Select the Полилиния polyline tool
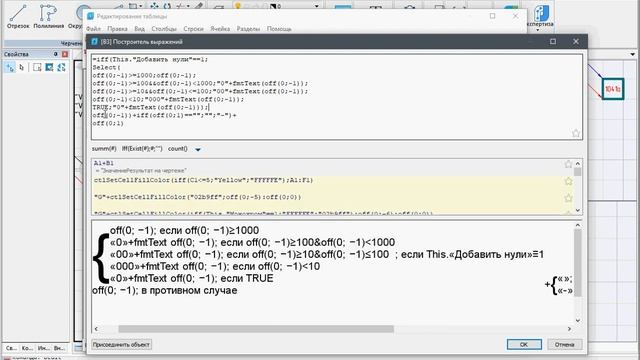 tap(49, 16)
